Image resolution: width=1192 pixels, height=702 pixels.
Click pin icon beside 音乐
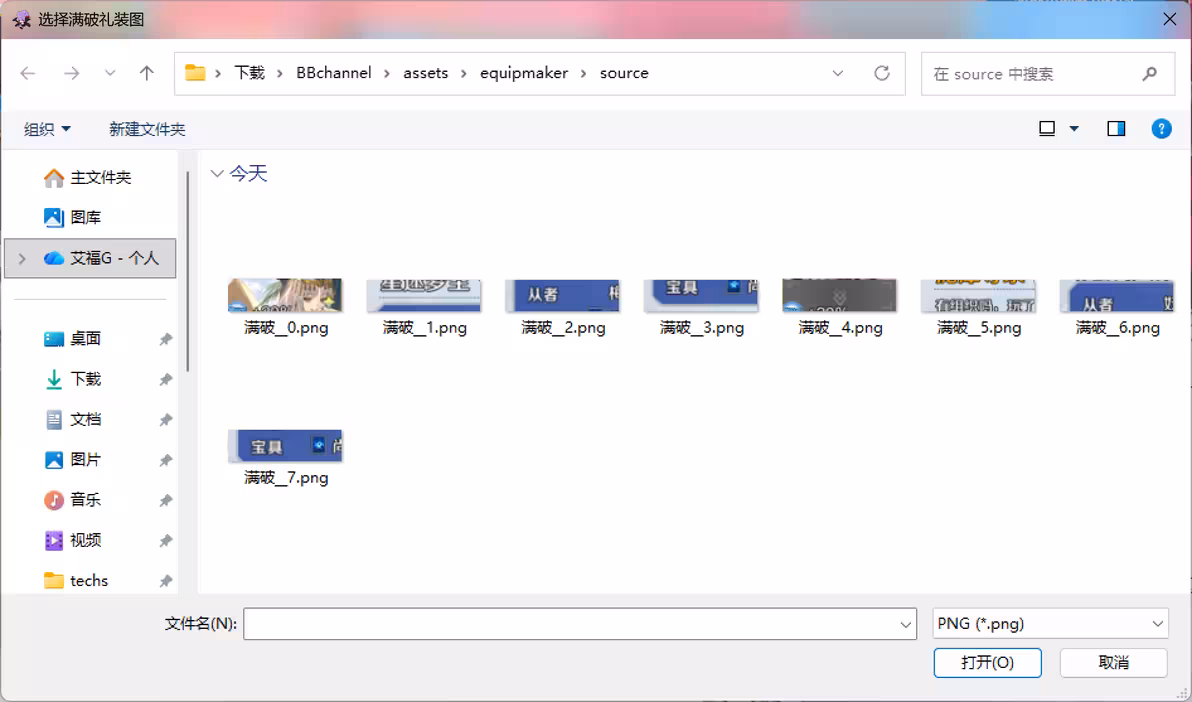coord(165,500)
